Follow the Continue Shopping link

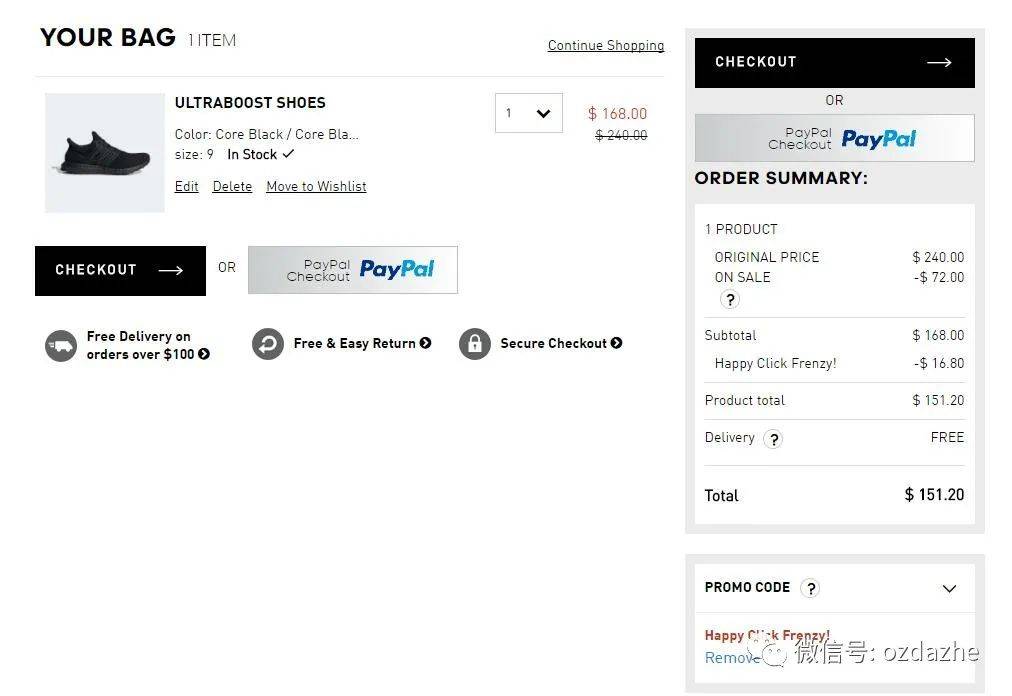pos(606,45)
